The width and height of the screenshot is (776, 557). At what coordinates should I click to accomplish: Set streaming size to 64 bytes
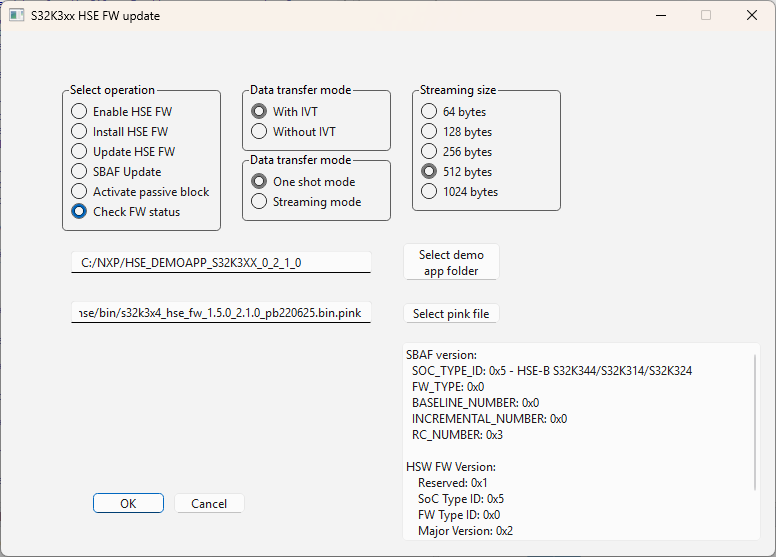(x=429, y=112)
